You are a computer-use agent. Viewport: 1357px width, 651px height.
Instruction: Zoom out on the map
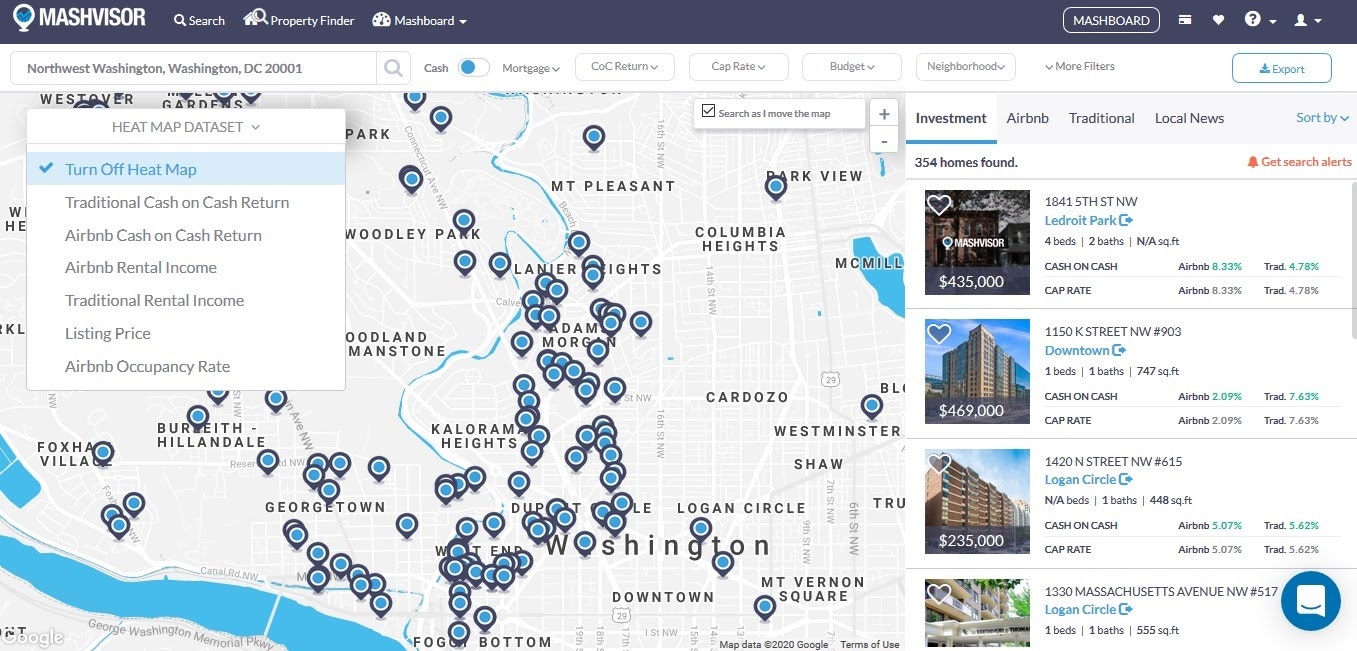883,141
